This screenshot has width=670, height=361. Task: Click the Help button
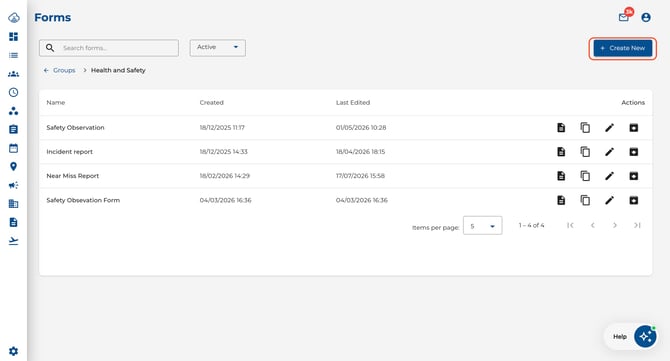(x=620, y=337)
